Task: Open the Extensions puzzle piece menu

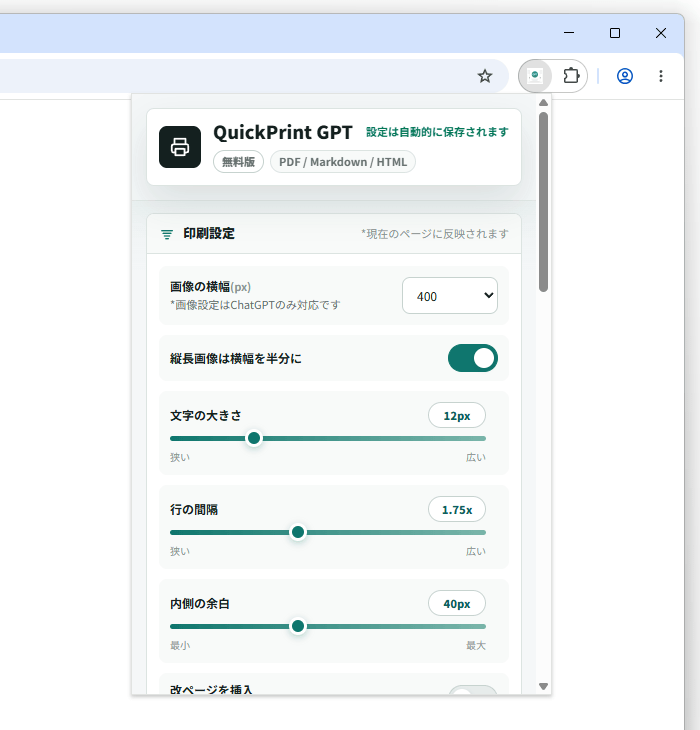Action: pyautogui.click(x=571, y=76)
